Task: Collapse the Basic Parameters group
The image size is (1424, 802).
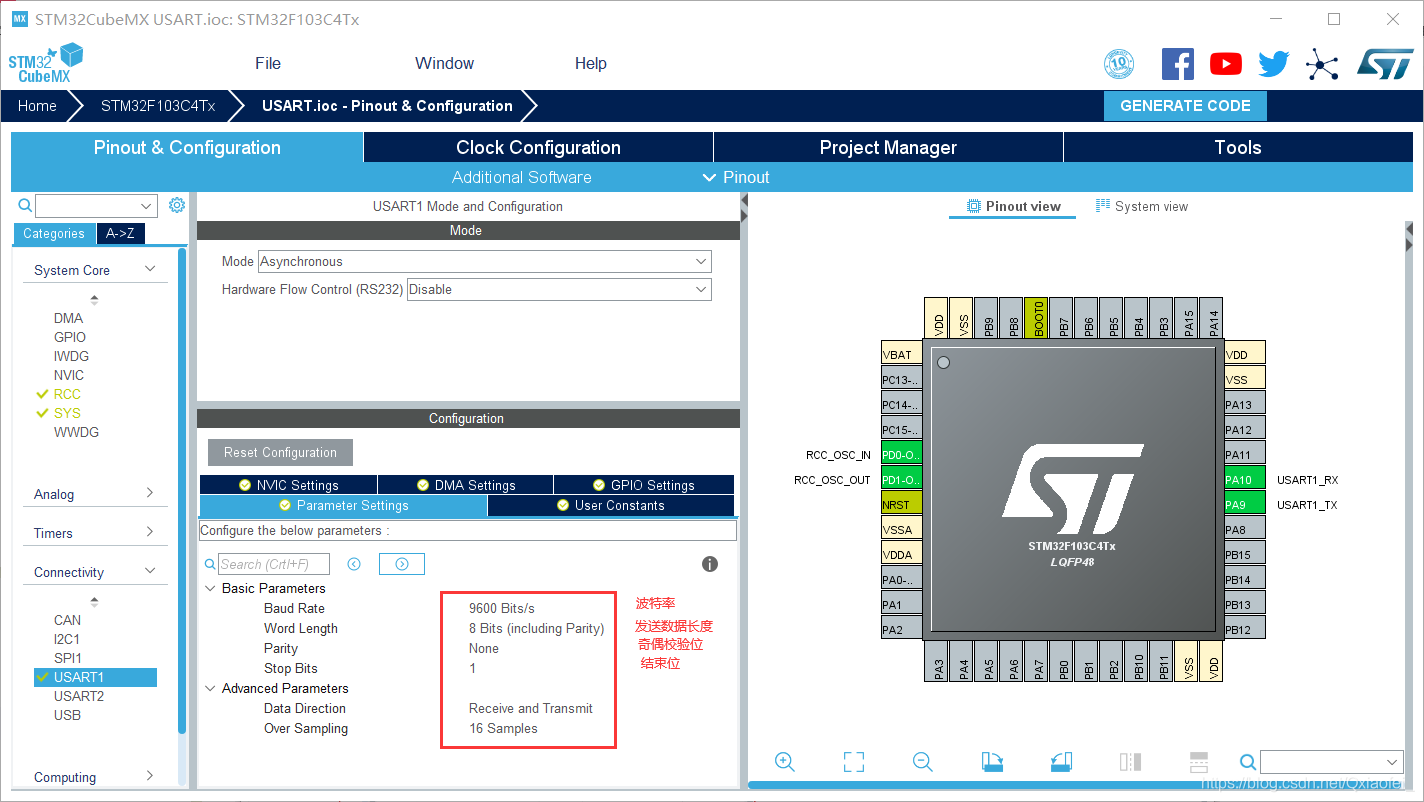Action: [211, 588]
